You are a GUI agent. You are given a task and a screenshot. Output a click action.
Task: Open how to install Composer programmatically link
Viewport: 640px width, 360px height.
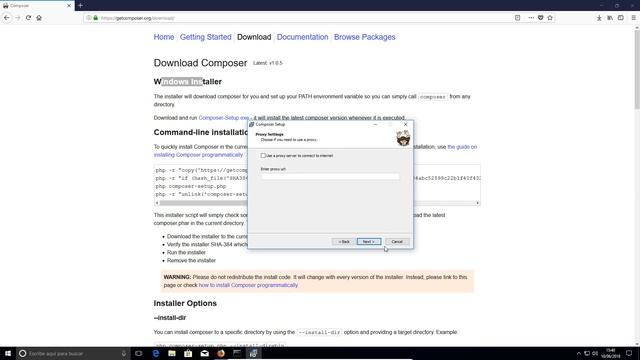click(x=248, y=285)
